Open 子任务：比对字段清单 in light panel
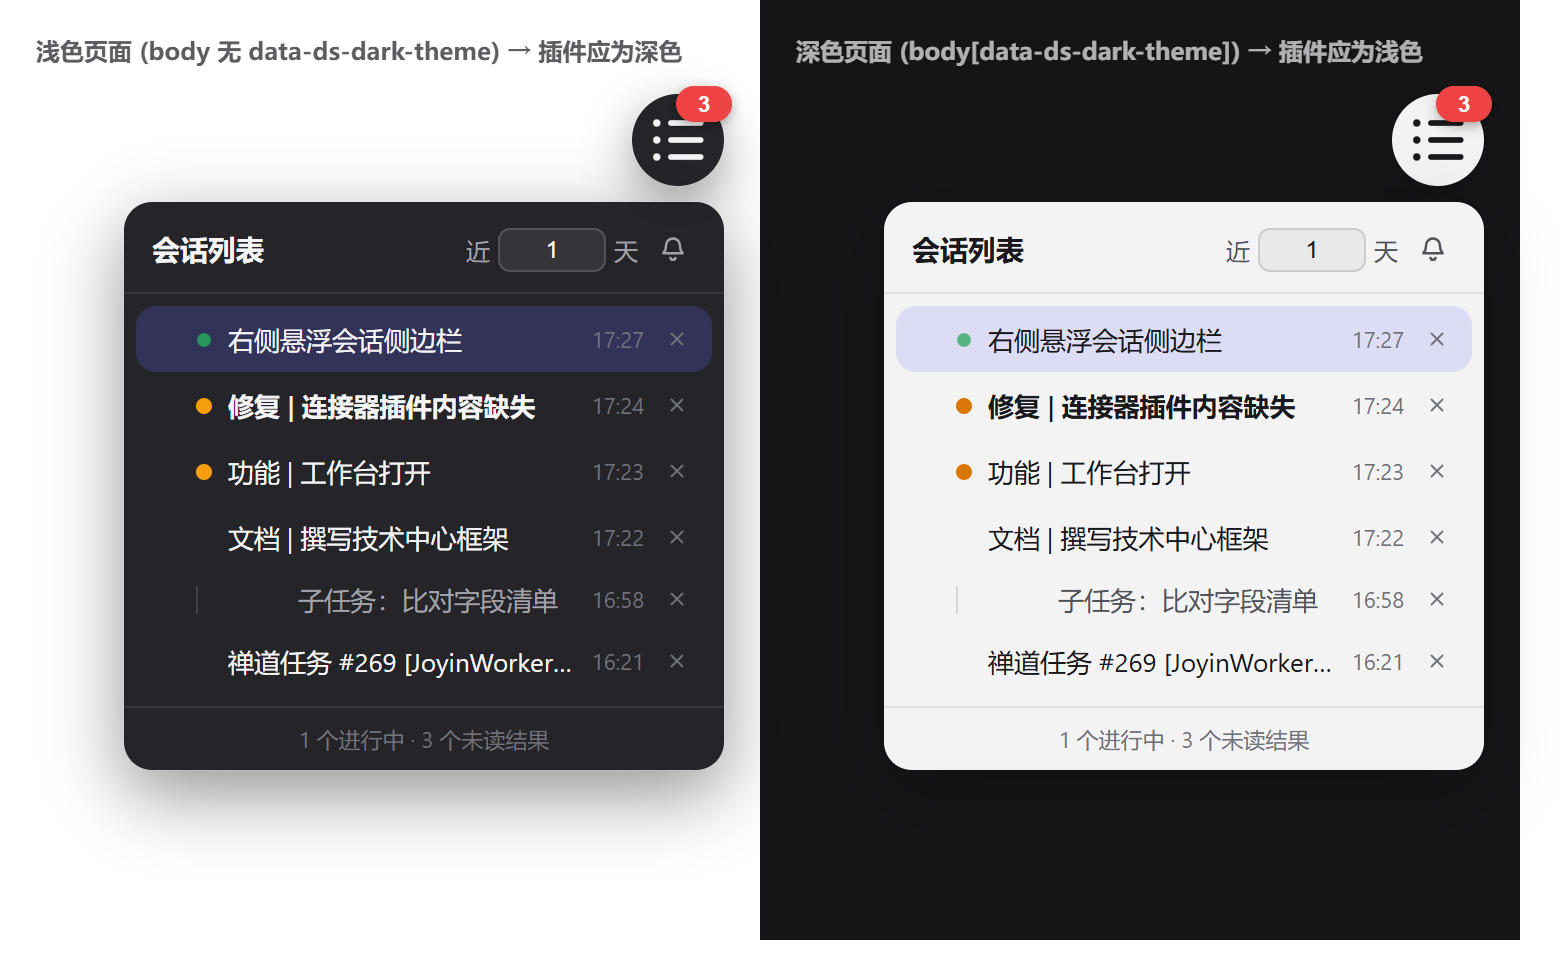Image resolution: width=1560 pixels, height=980 pixels. pos(1184,599)
